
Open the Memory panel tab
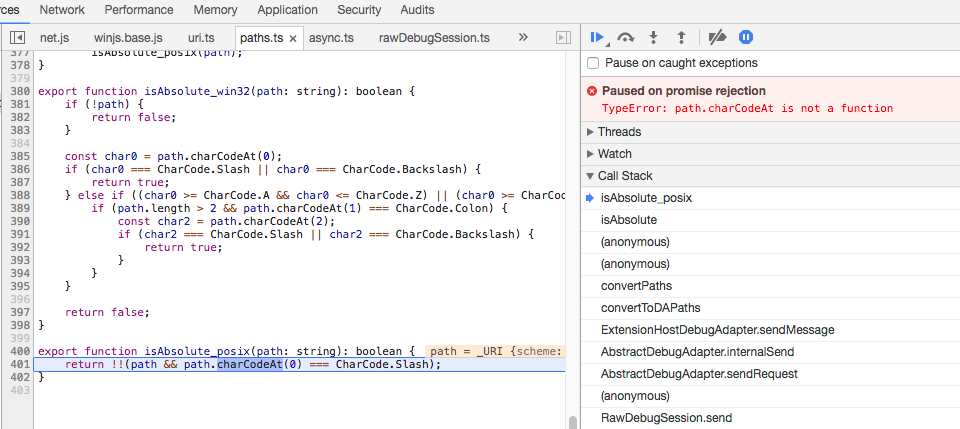[216, 10]
